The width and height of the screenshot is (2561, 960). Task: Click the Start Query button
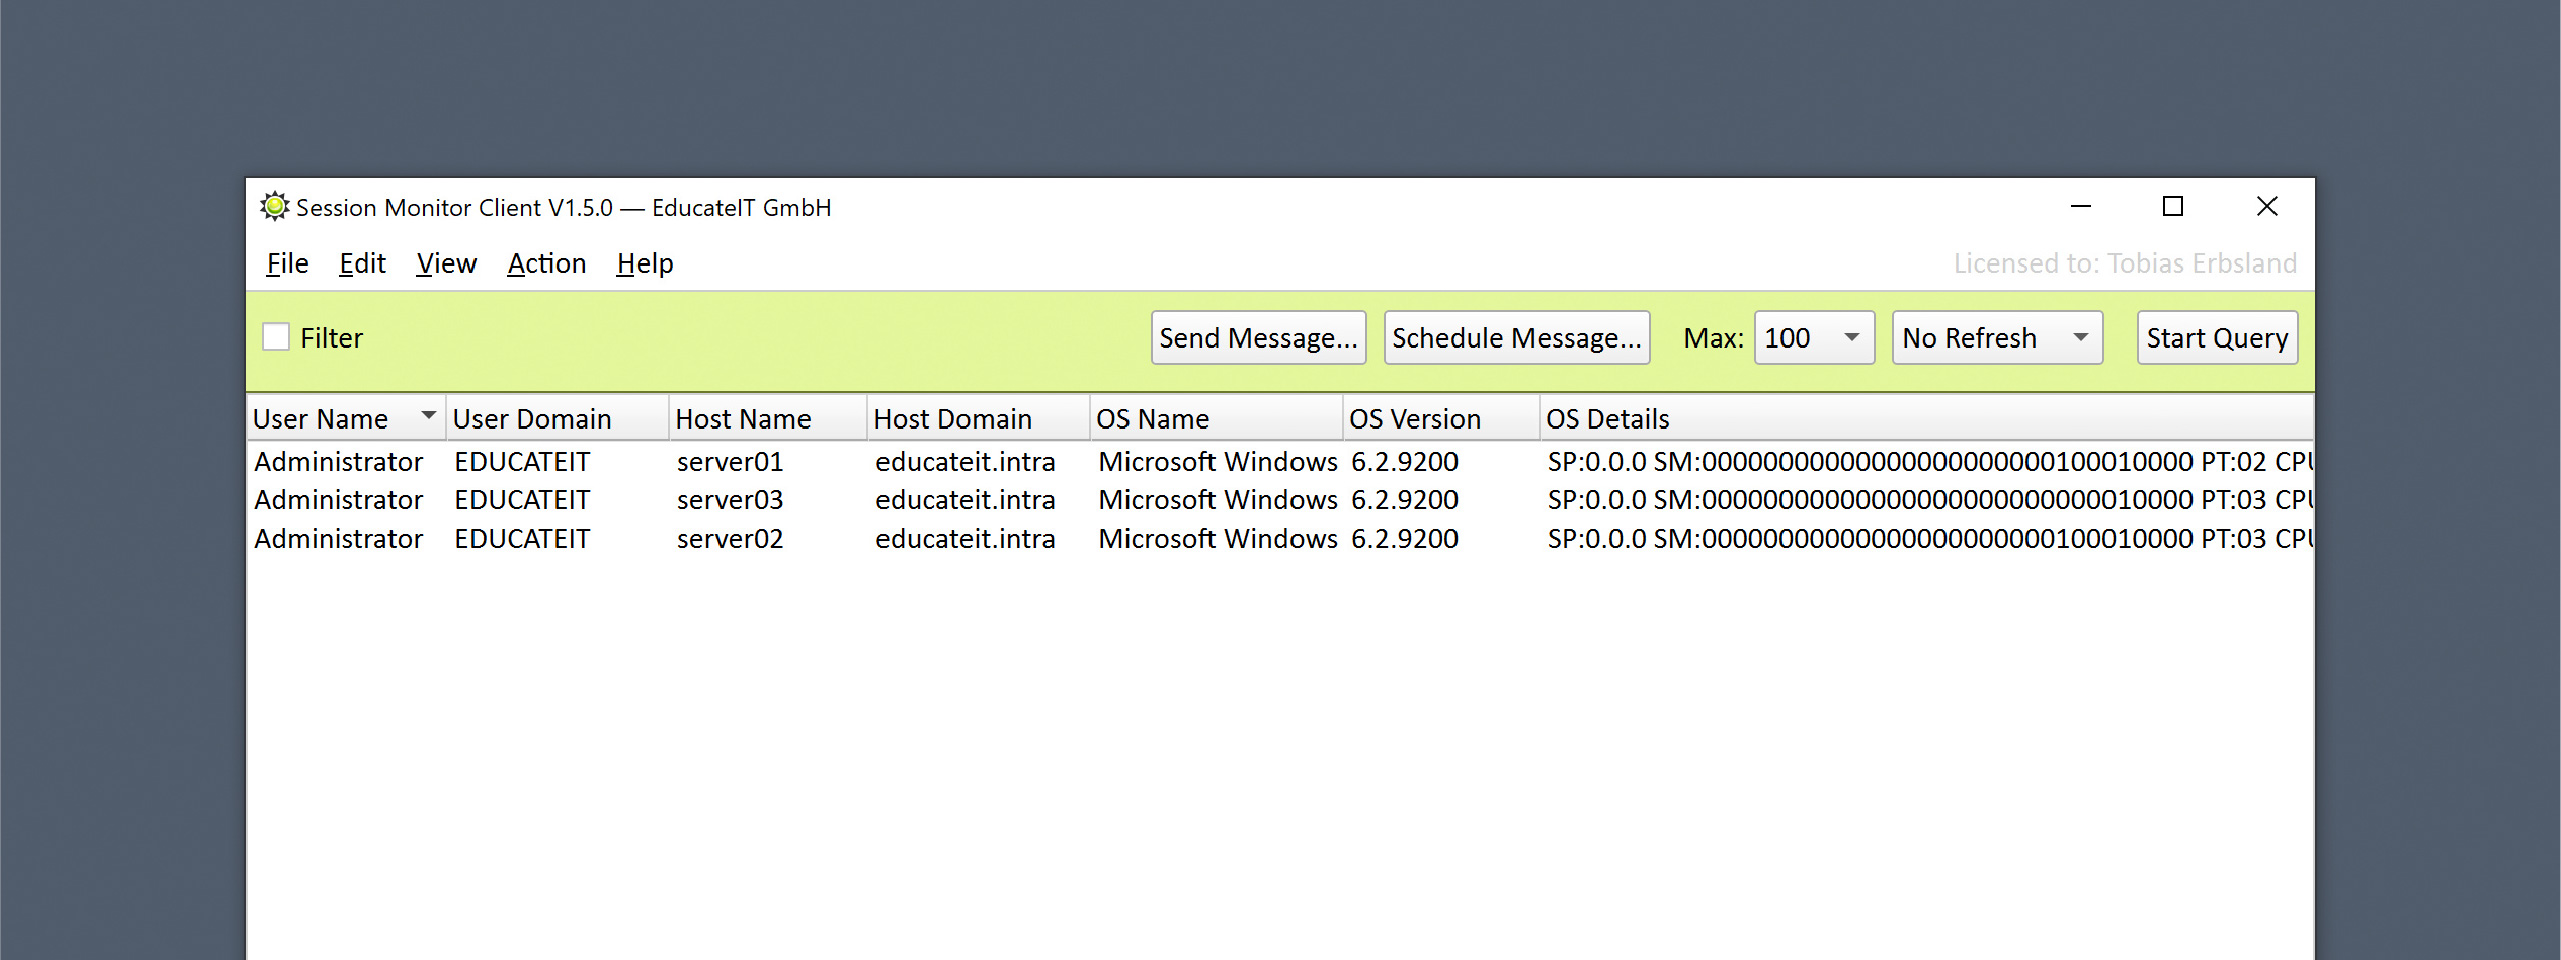click(x=2217, y=337)
